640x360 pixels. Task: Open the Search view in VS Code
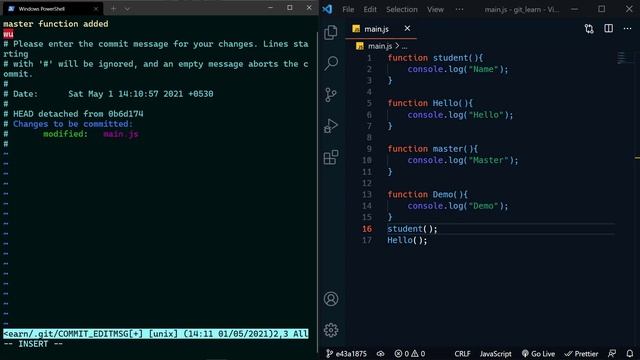pyautogui.click(x=331, y=63)
